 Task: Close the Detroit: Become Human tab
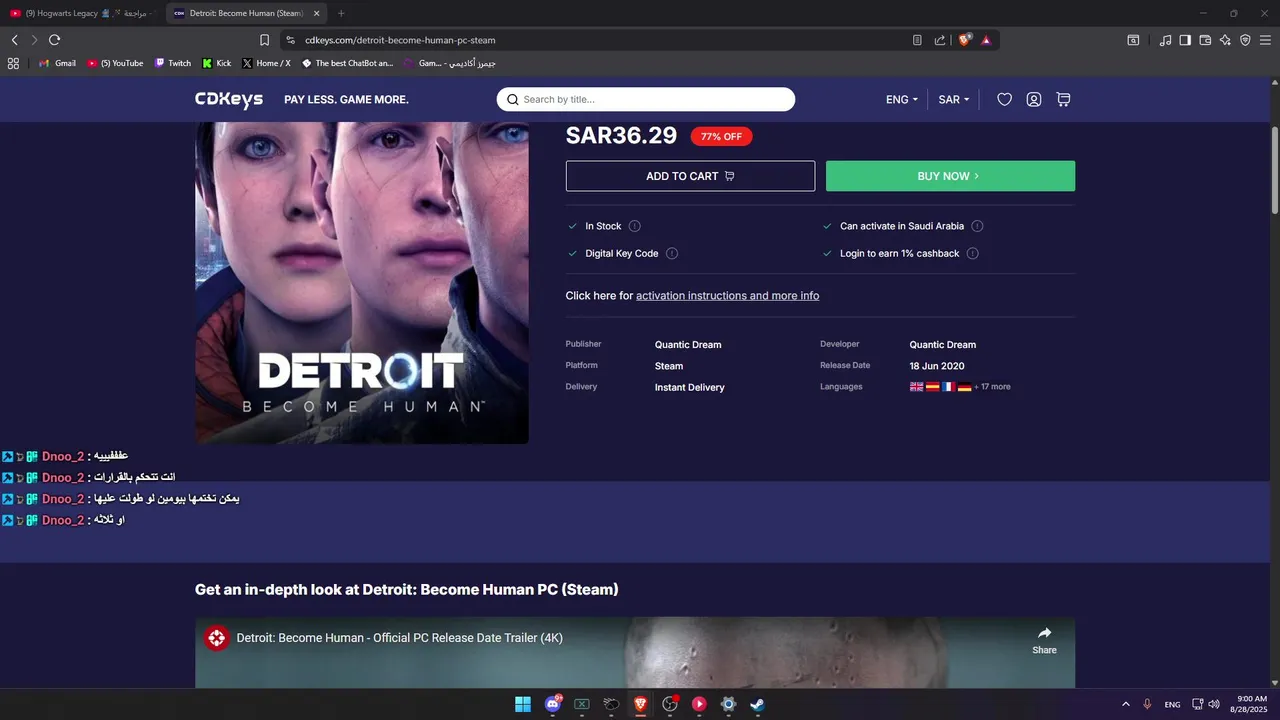pos(317,13)
